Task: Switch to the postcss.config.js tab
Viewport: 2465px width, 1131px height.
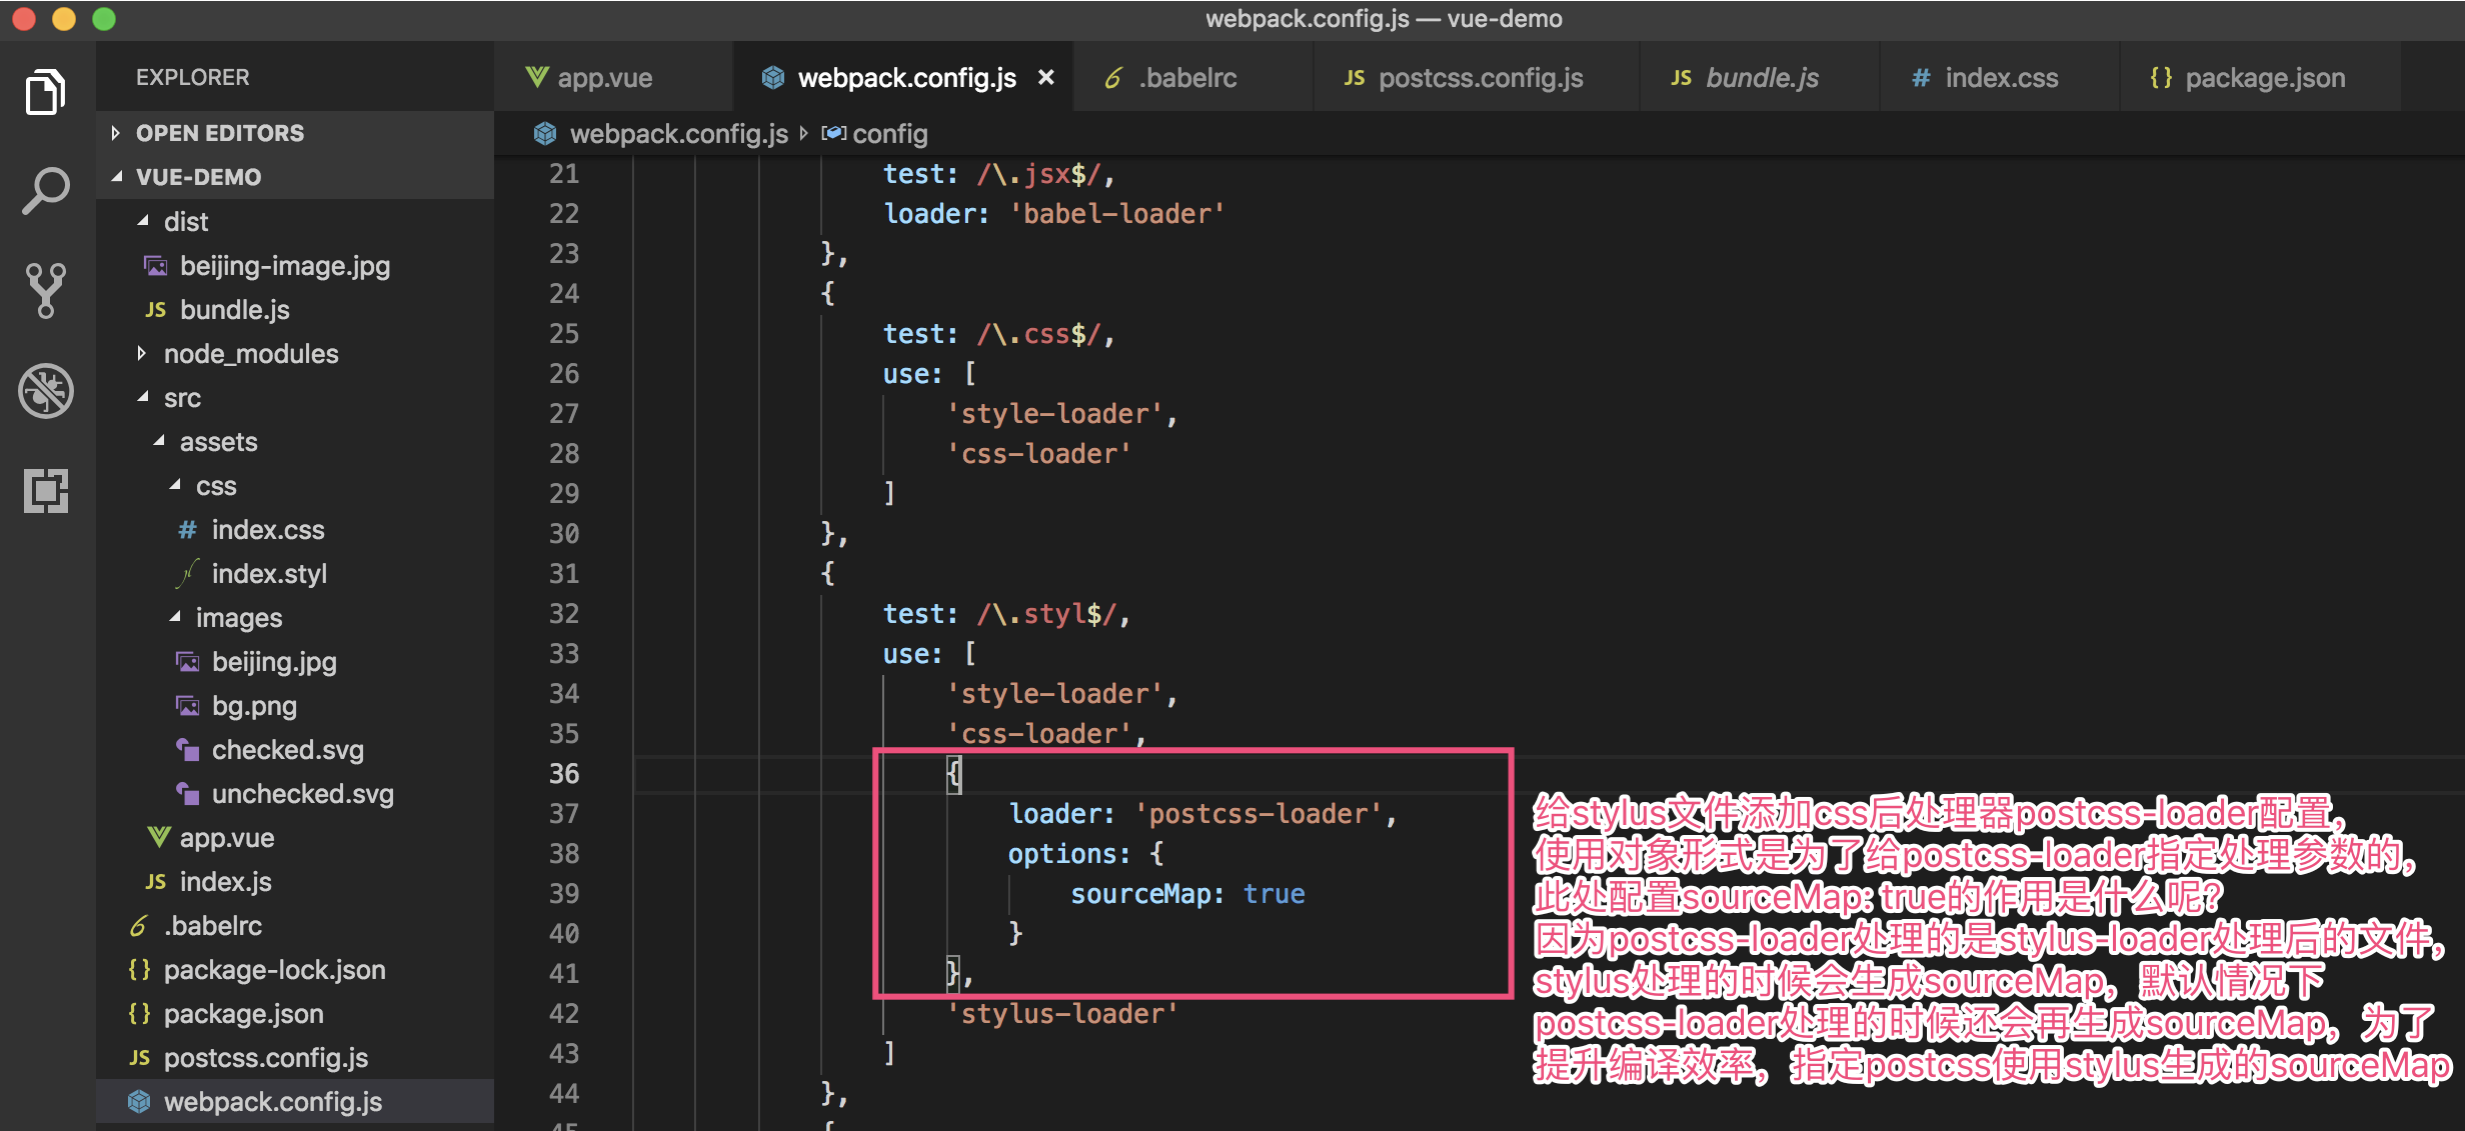Action: pyautogui.click(x=1479, y=78)
